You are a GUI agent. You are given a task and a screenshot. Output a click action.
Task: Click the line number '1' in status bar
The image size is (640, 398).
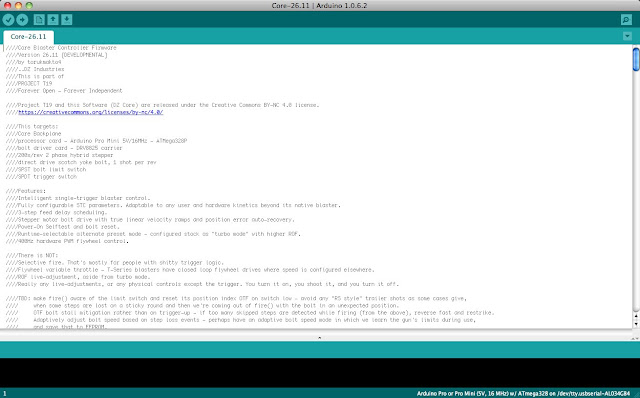point(5,394)
